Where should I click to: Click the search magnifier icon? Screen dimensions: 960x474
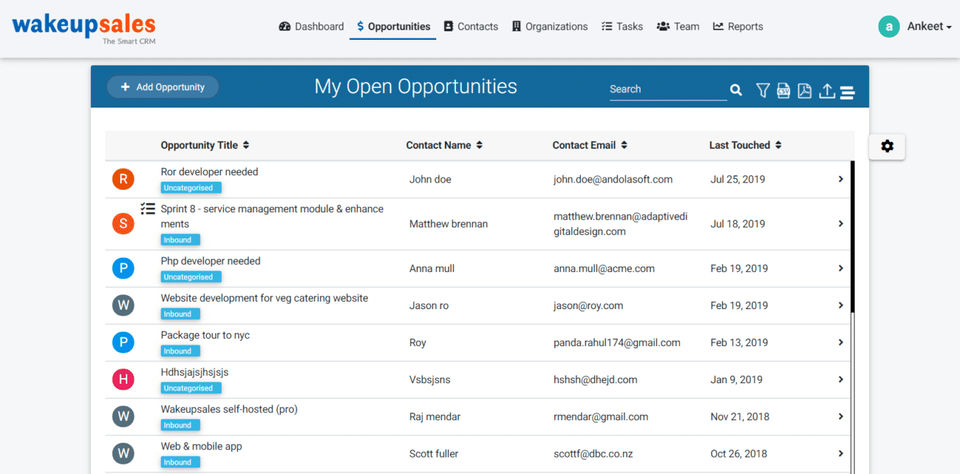[736, 90]
